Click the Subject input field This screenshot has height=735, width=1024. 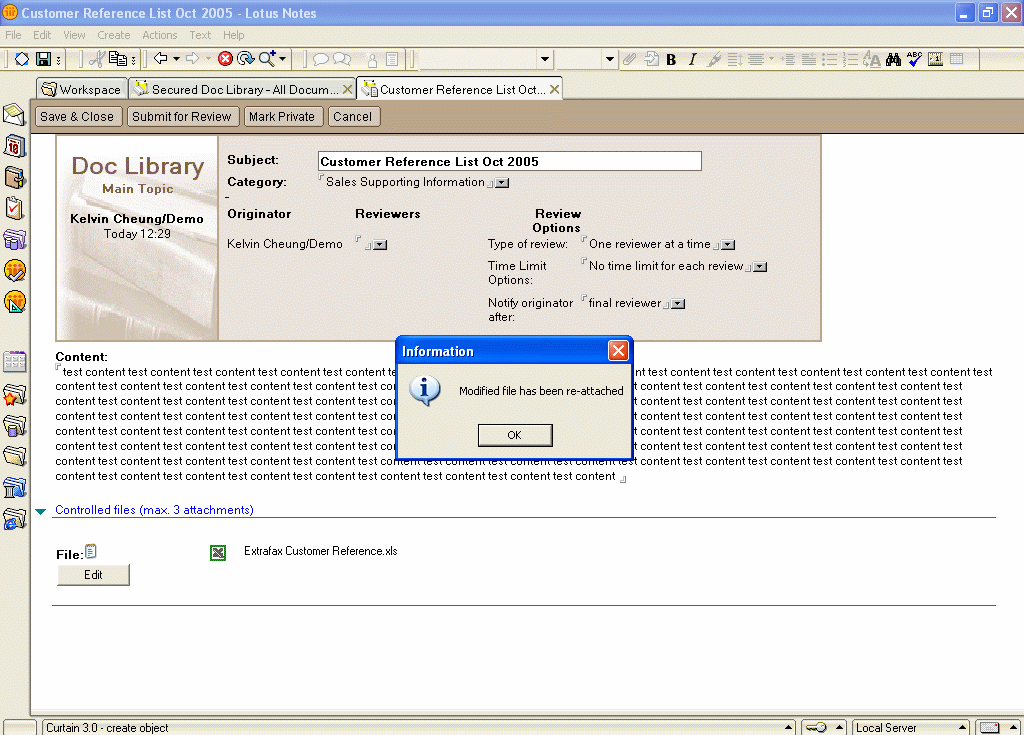509,162
